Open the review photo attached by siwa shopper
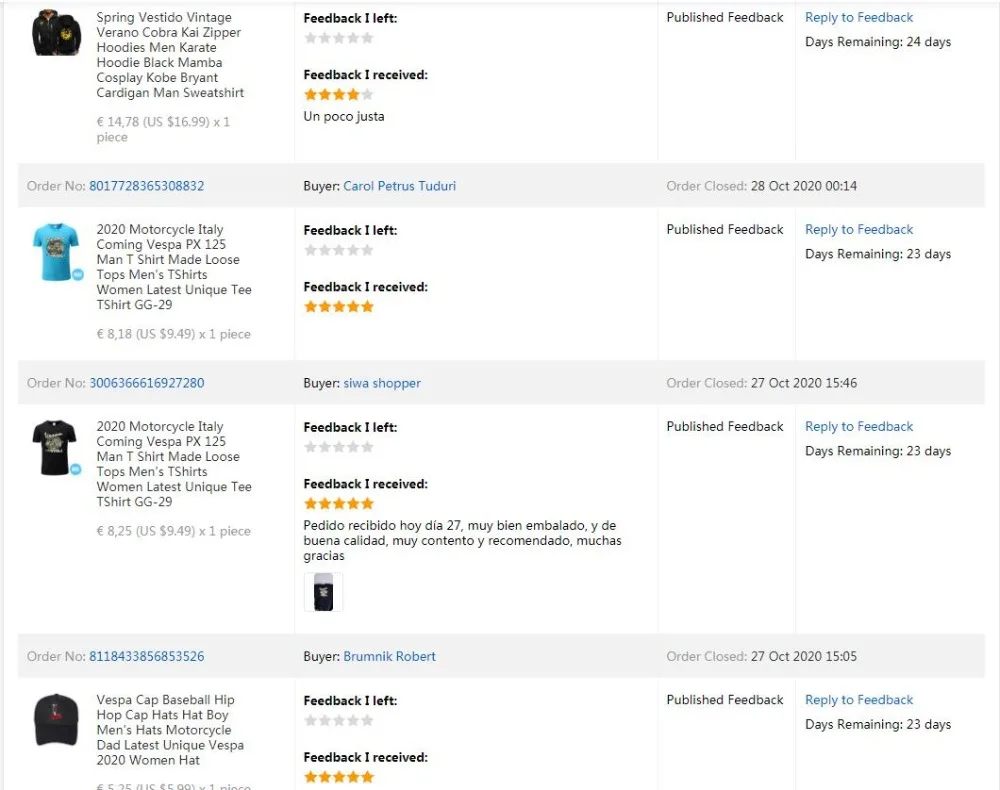 click(323, 592)
